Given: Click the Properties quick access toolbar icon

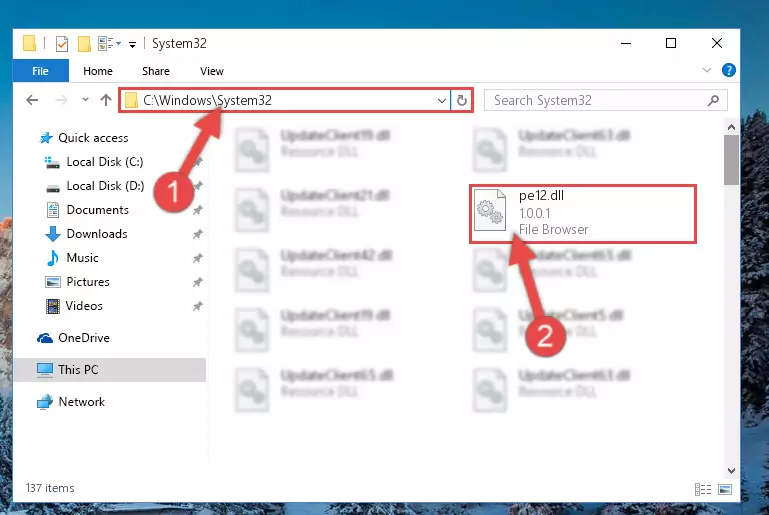Looking at the screenshot, I should (x=62, y=44).
